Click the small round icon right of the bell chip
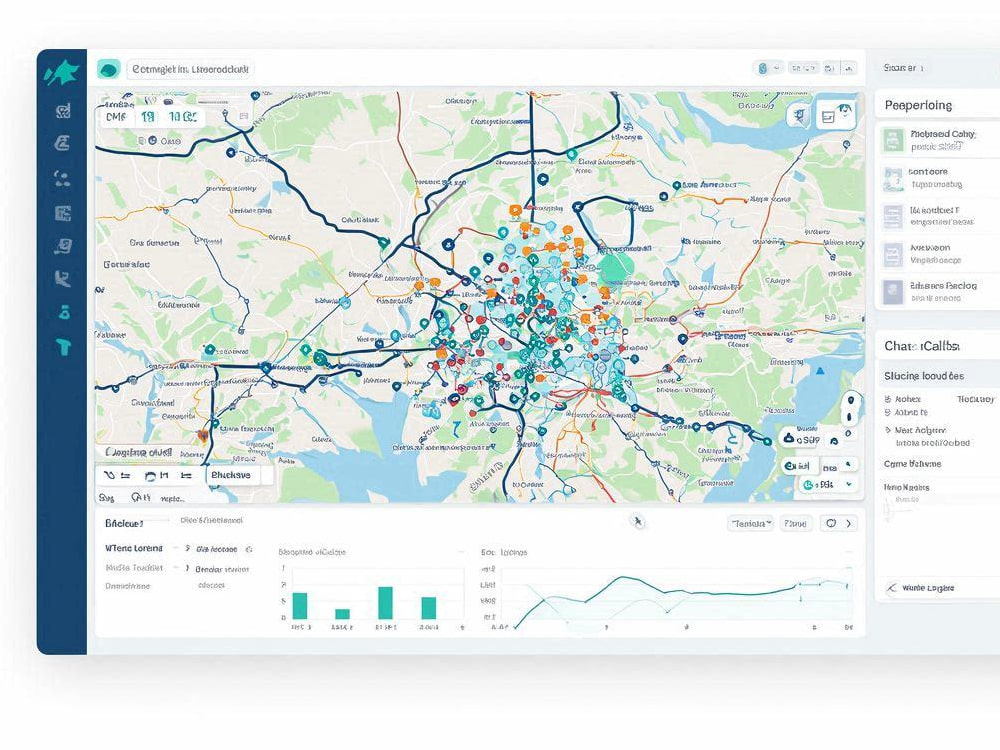Screen dimensions: 1000x750 pos(834,440)
